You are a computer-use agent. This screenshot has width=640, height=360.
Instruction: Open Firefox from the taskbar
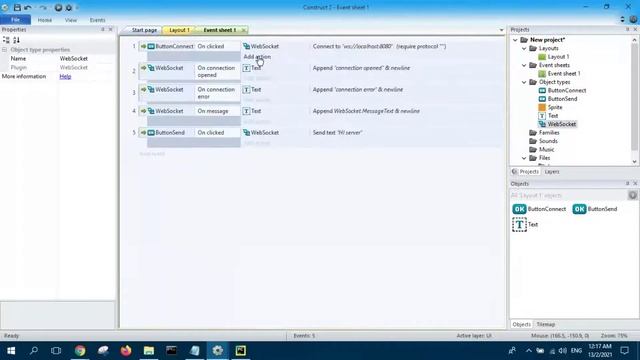(x=126, y=351)
